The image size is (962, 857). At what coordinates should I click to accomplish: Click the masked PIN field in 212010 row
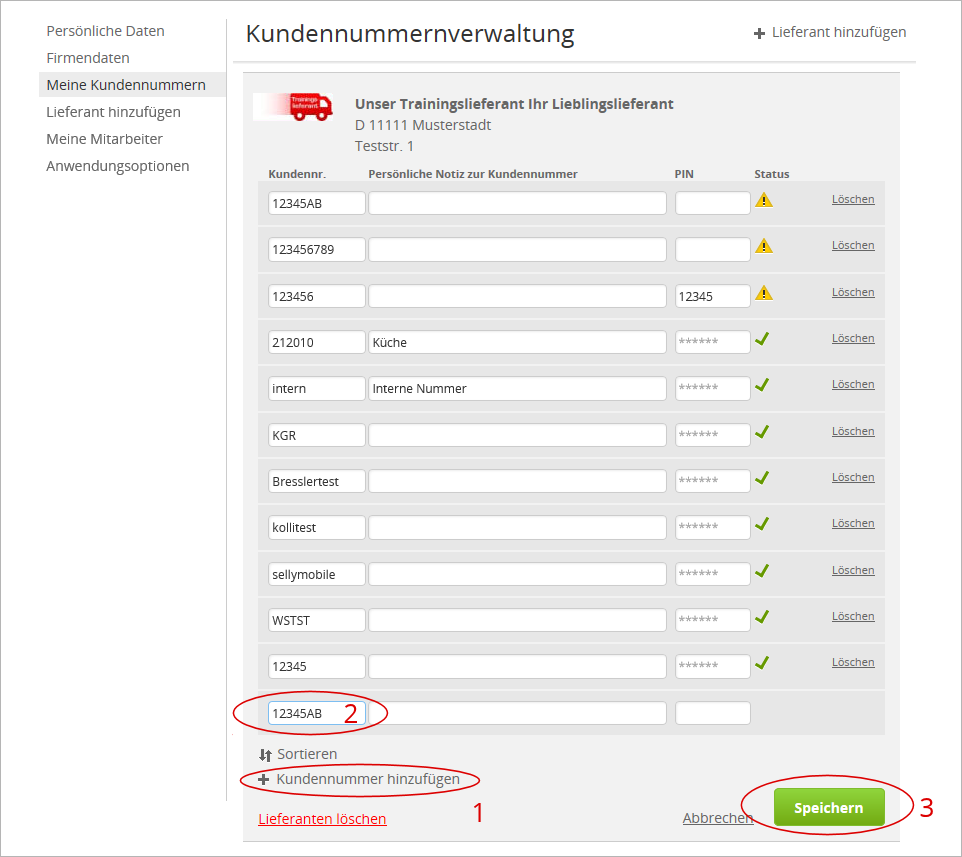pyautogui.click(x=712, y=342)
